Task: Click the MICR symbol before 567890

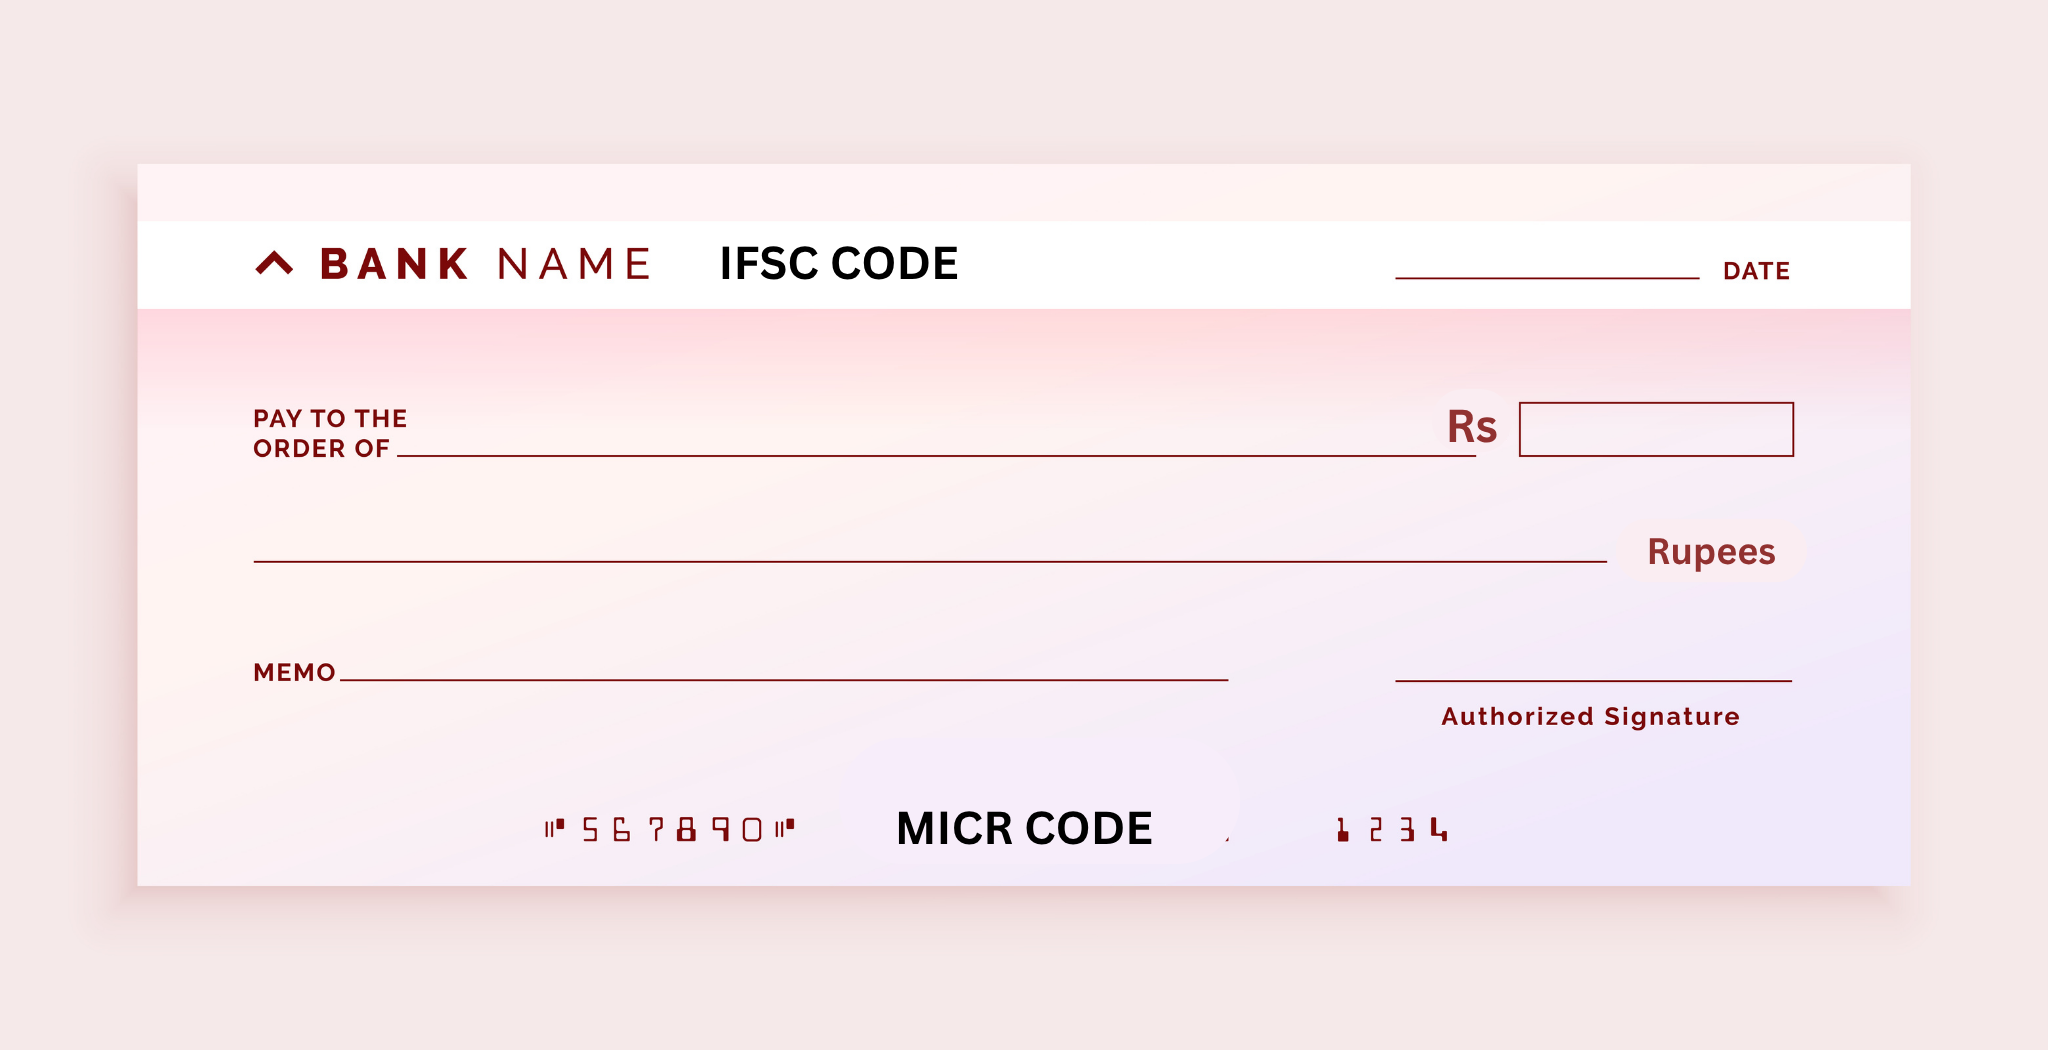Action: click(x=554, y=828)
